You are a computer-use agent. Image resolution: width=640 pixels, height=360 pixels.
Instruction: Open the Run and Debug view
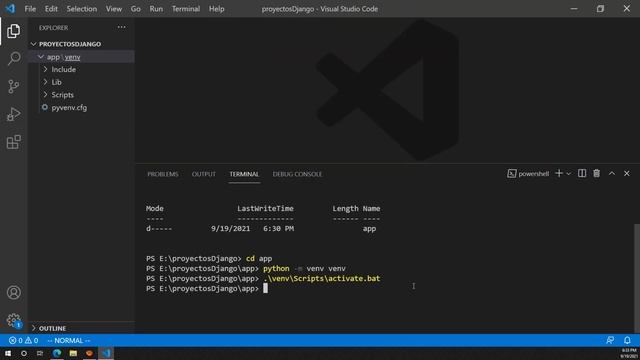click(13, 114)
